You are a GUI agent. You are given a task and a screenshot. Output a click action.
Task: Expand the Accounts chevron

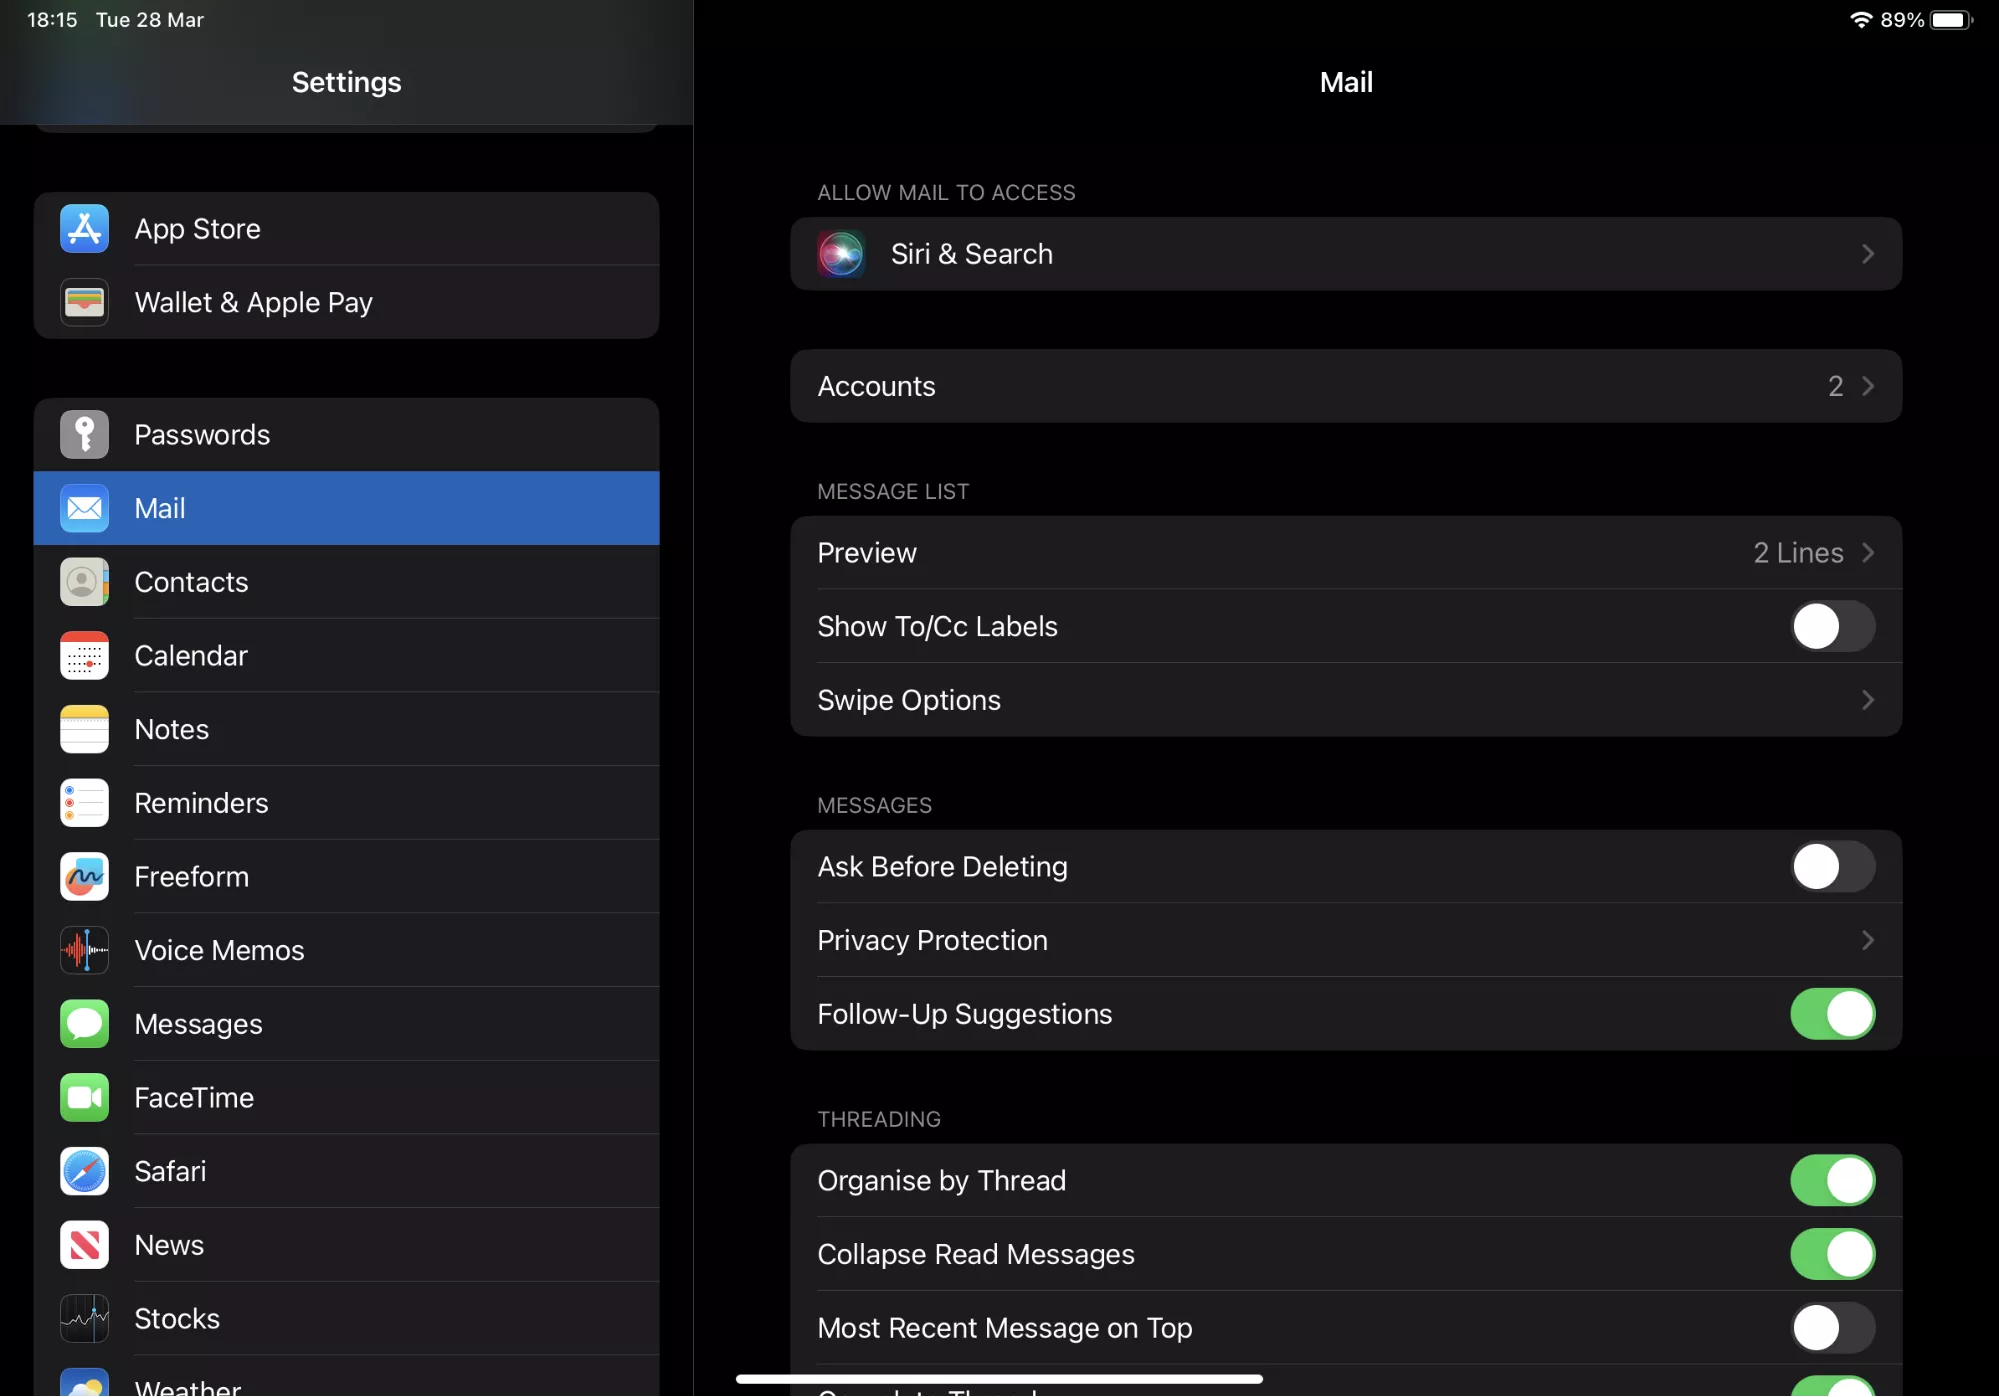(x=1867, y=386)
